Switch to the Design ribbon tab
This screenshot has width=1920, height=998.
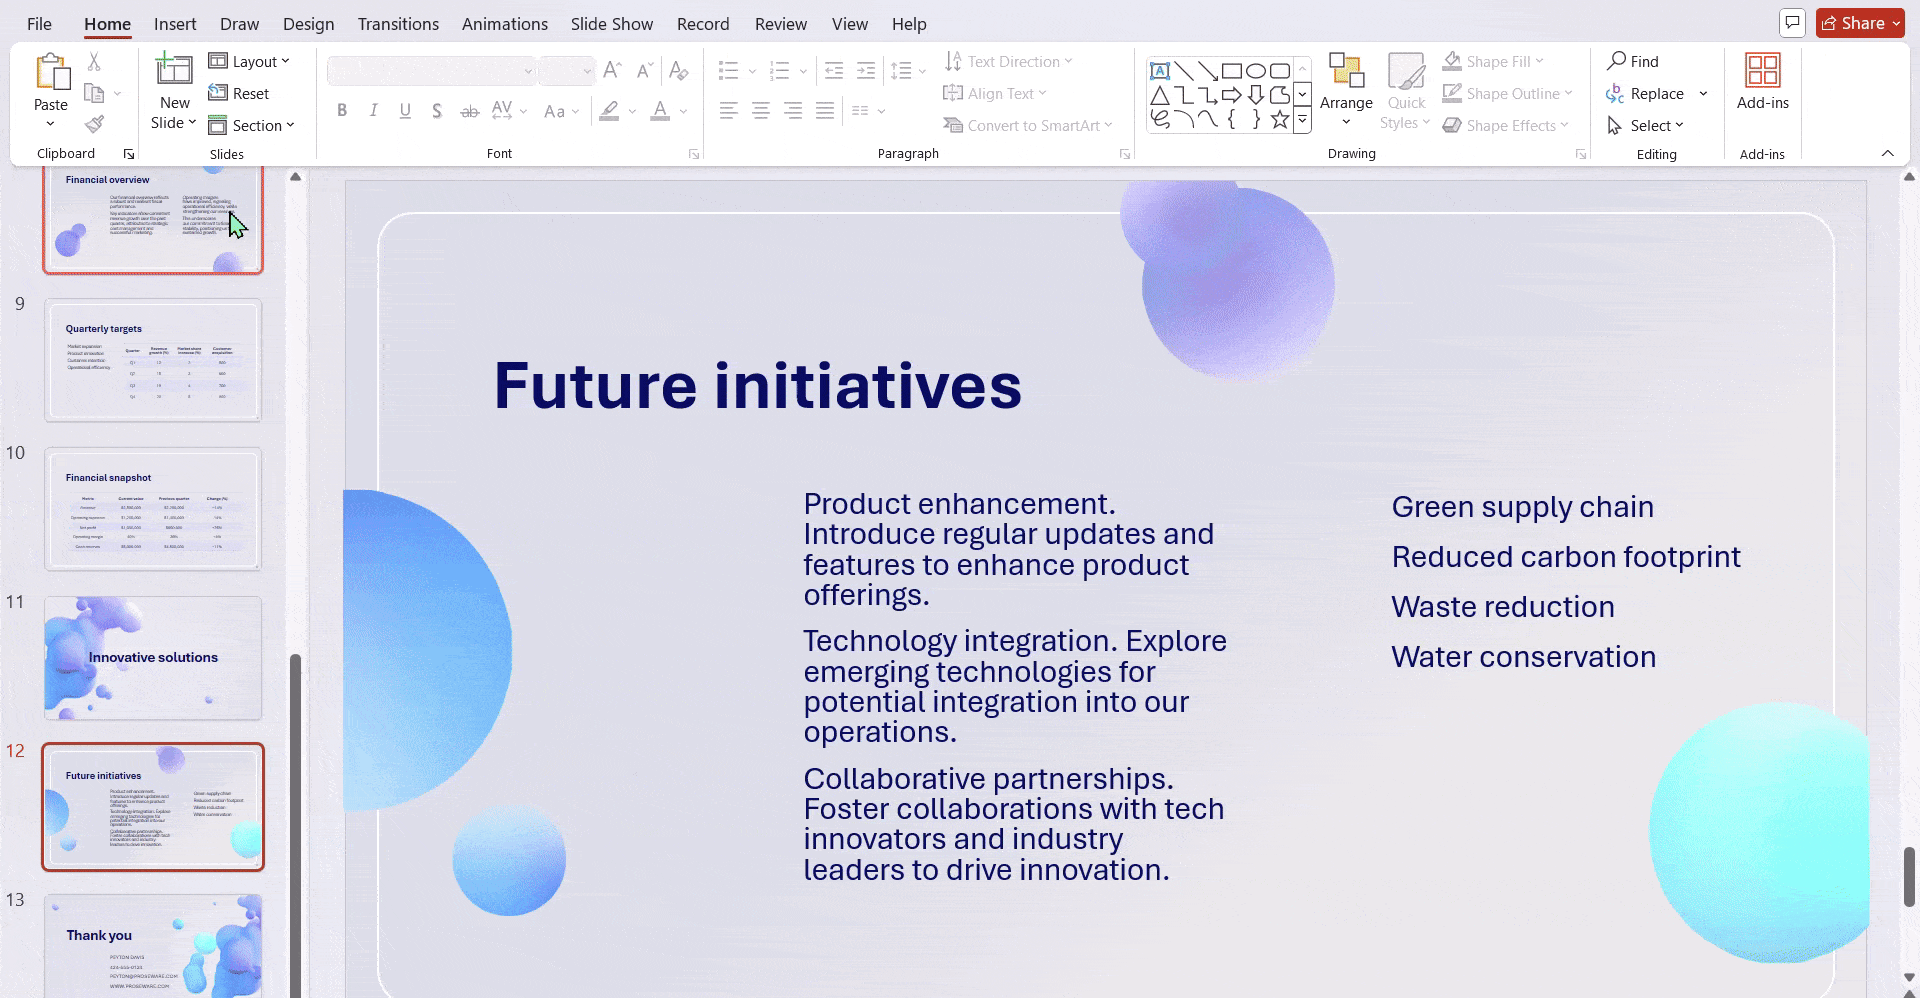click(308, 23)
